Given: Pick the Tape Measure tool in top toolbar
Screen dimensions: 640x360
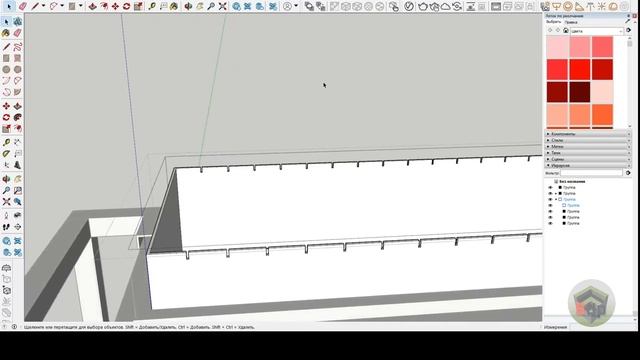Looking at the screenshot, I should (x=152, y=6).
